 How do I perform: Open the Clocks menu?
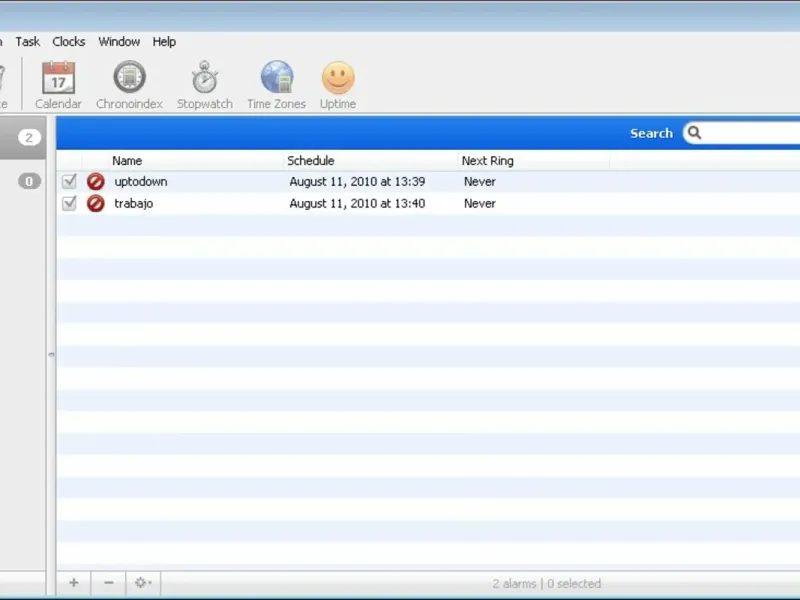point(69,42)
